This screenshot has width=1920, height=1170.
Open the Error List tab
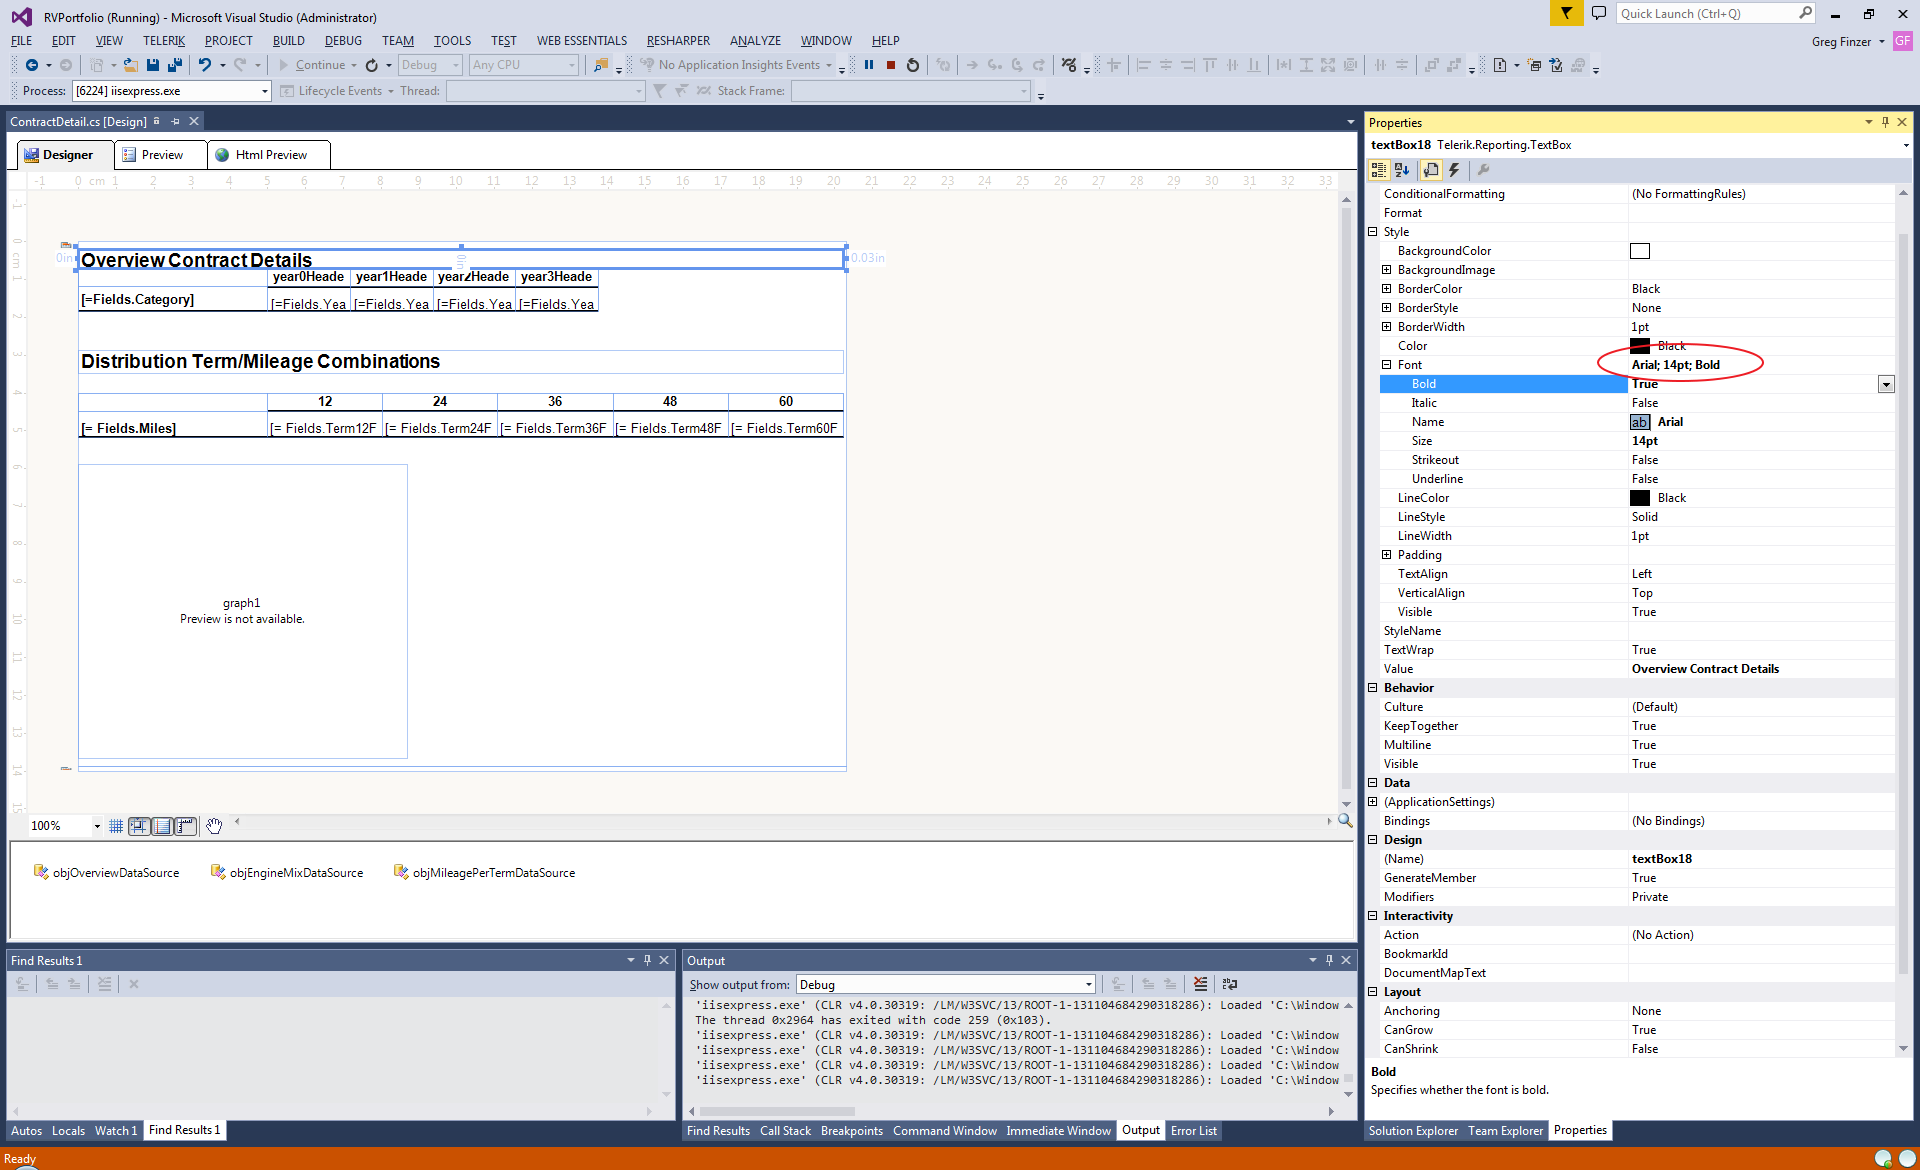[x=1193, y=1131]
